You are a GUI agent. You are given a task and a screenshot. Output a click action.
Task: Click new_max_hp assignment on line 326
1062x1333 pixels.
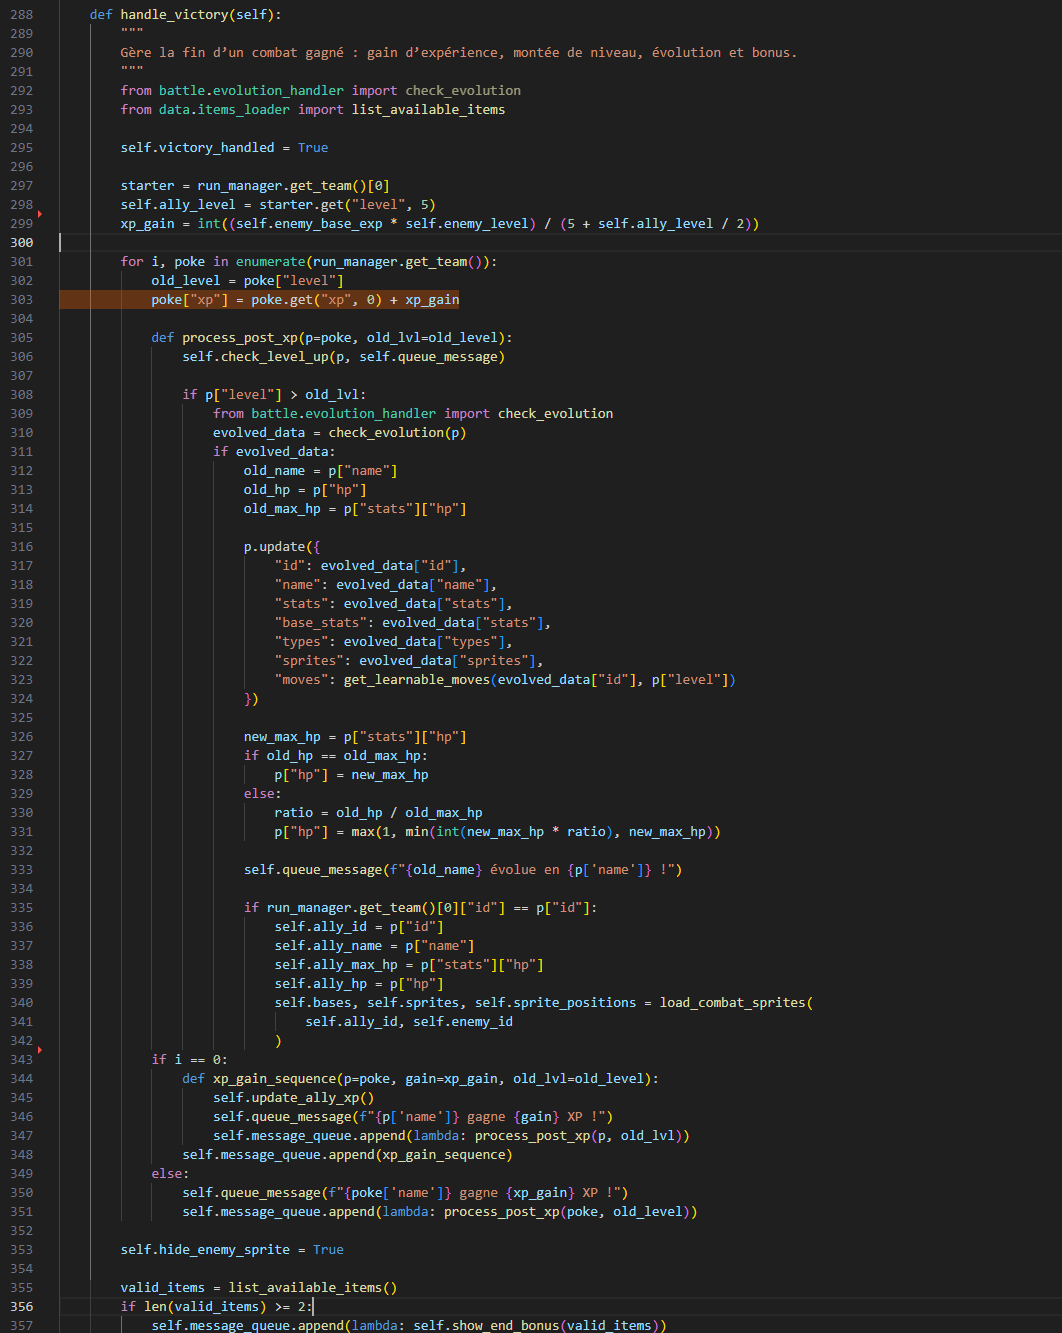355,737
